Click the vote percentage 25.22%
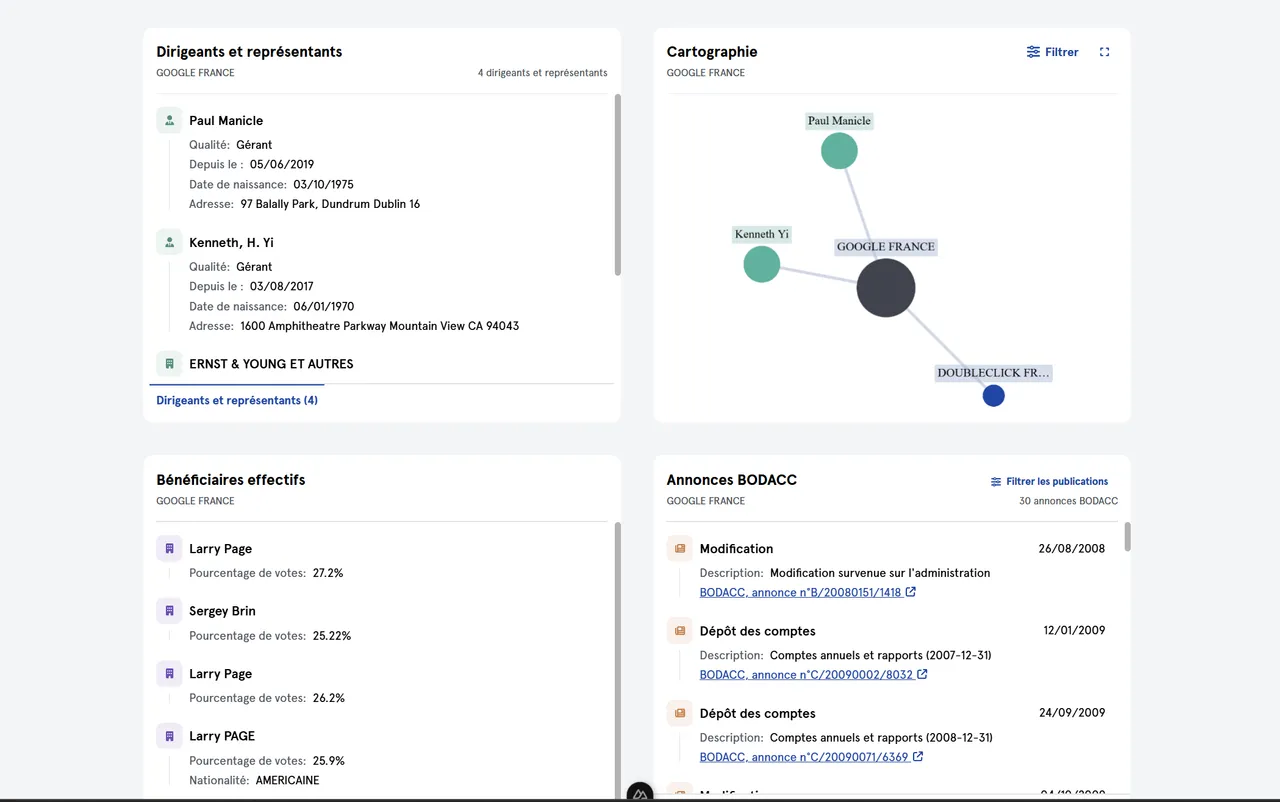The height and width of the screenshot is (802, 1280). (x=332, y=636)
